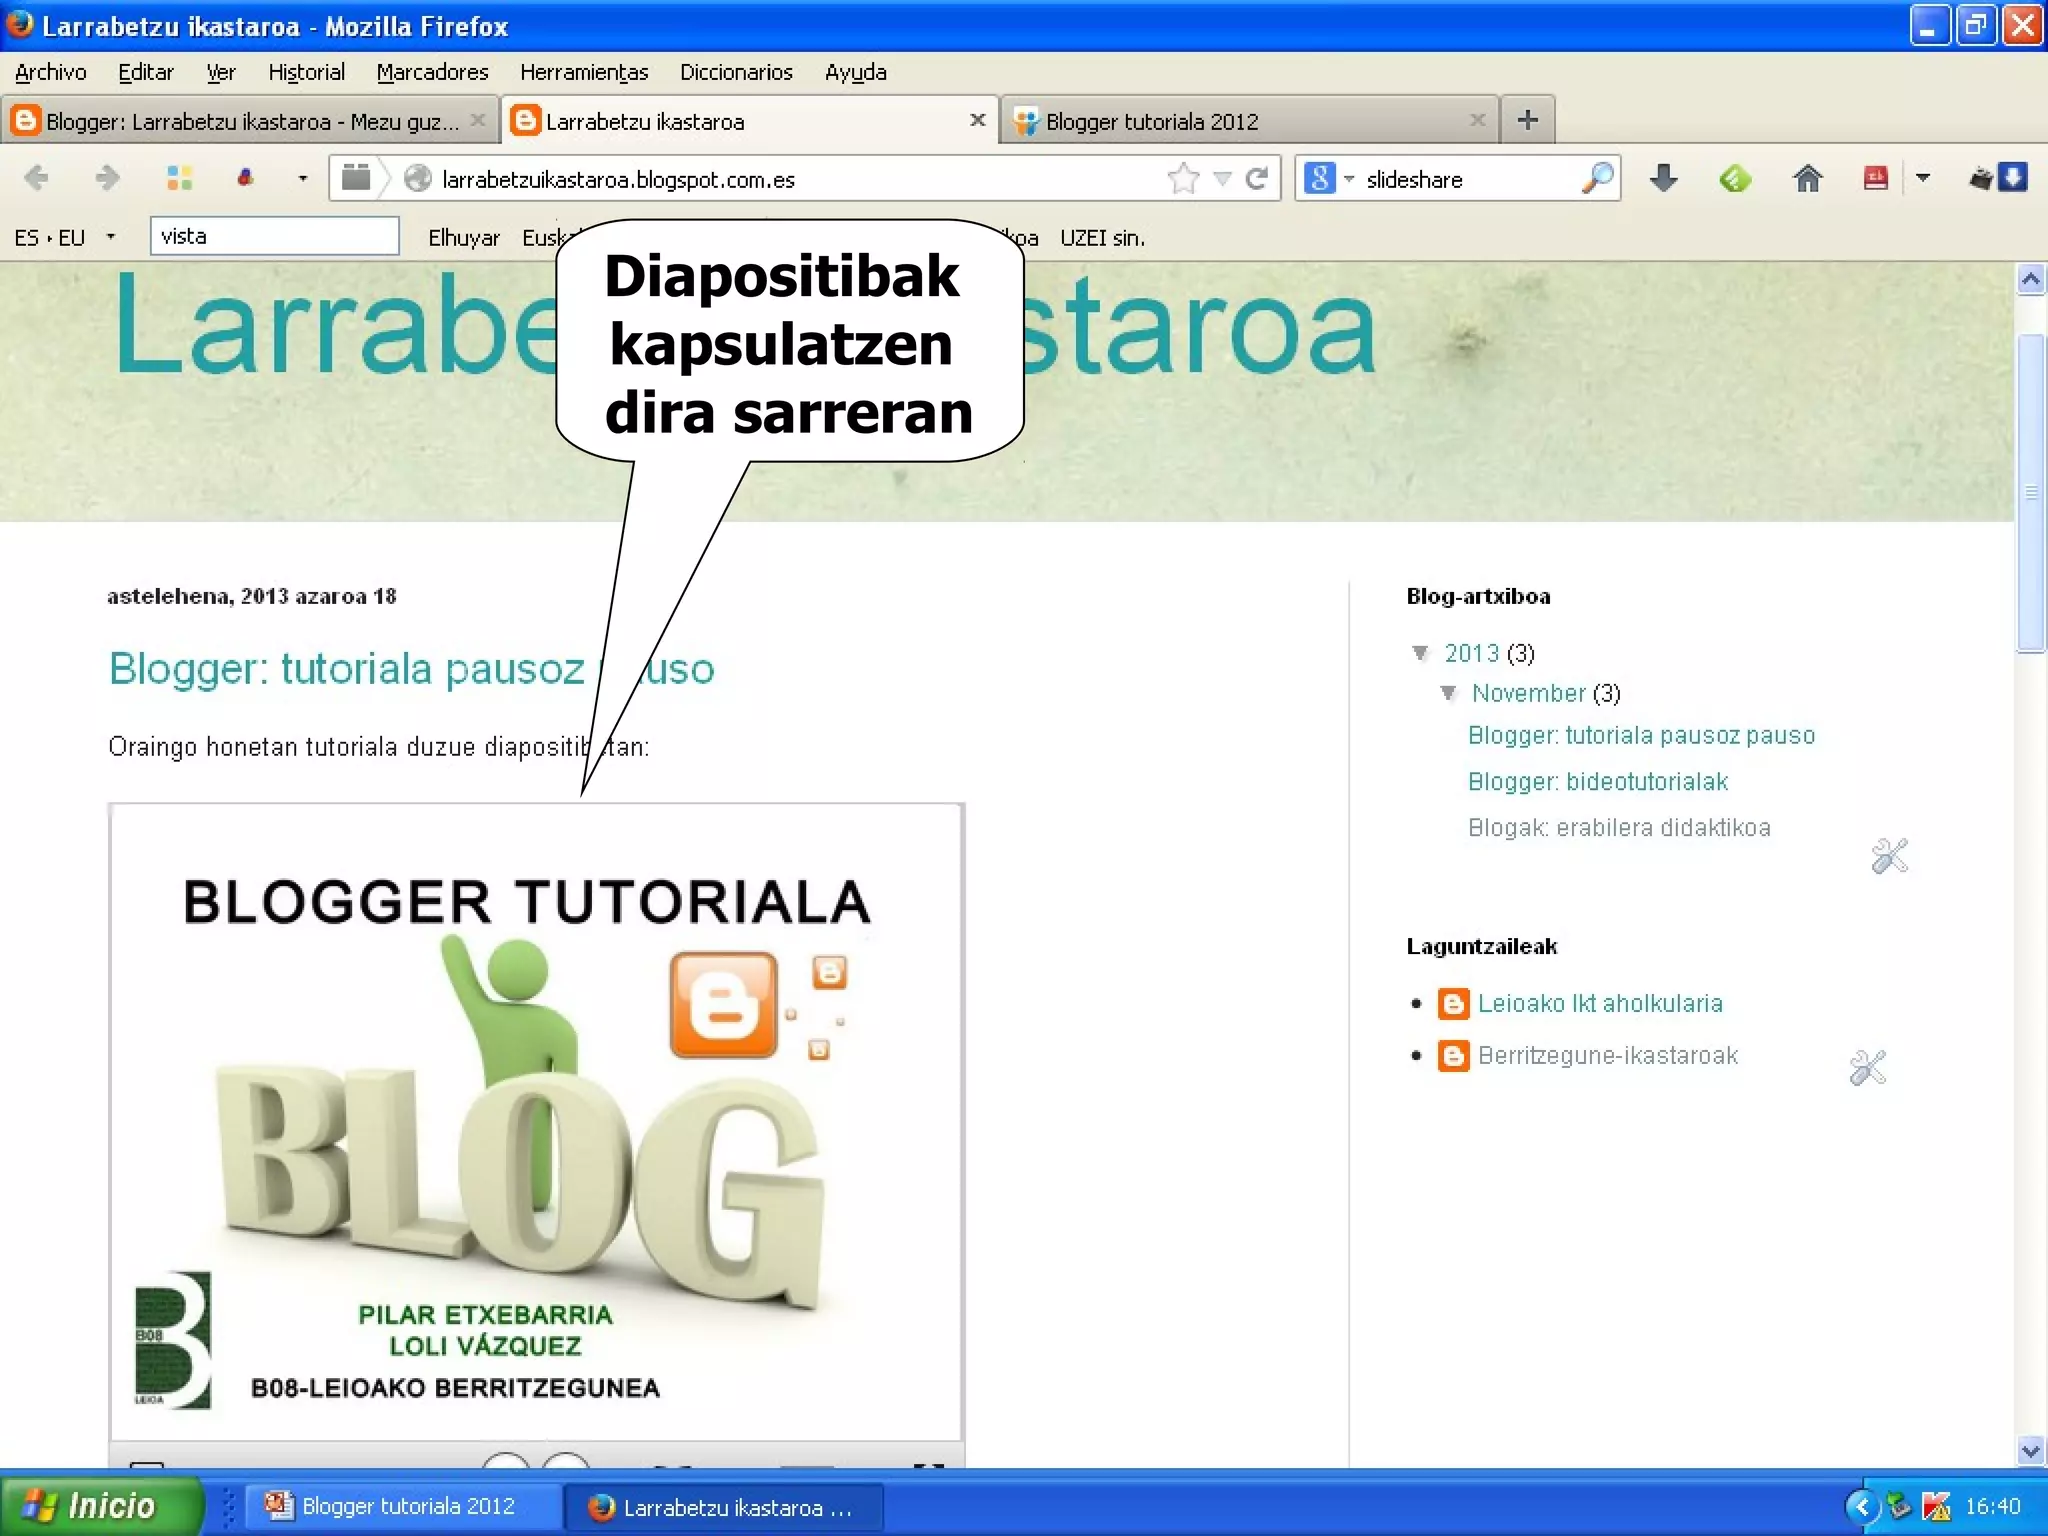Open the Blogger: bideotutorialak archive link
The image size is (2048, 1536).
[x=1597, y=782]
